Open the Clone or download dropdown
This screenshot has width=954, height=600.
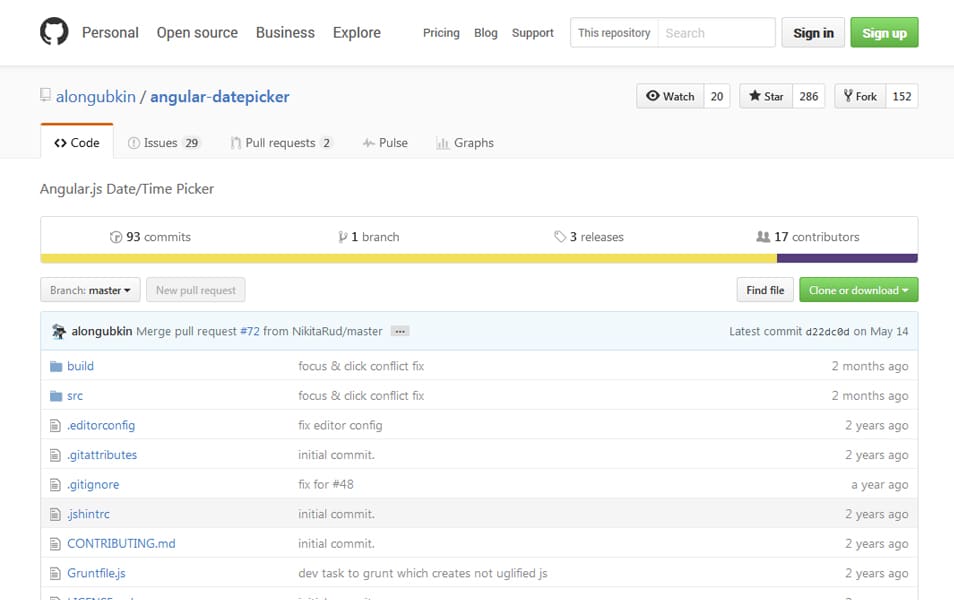pos(858,290)
